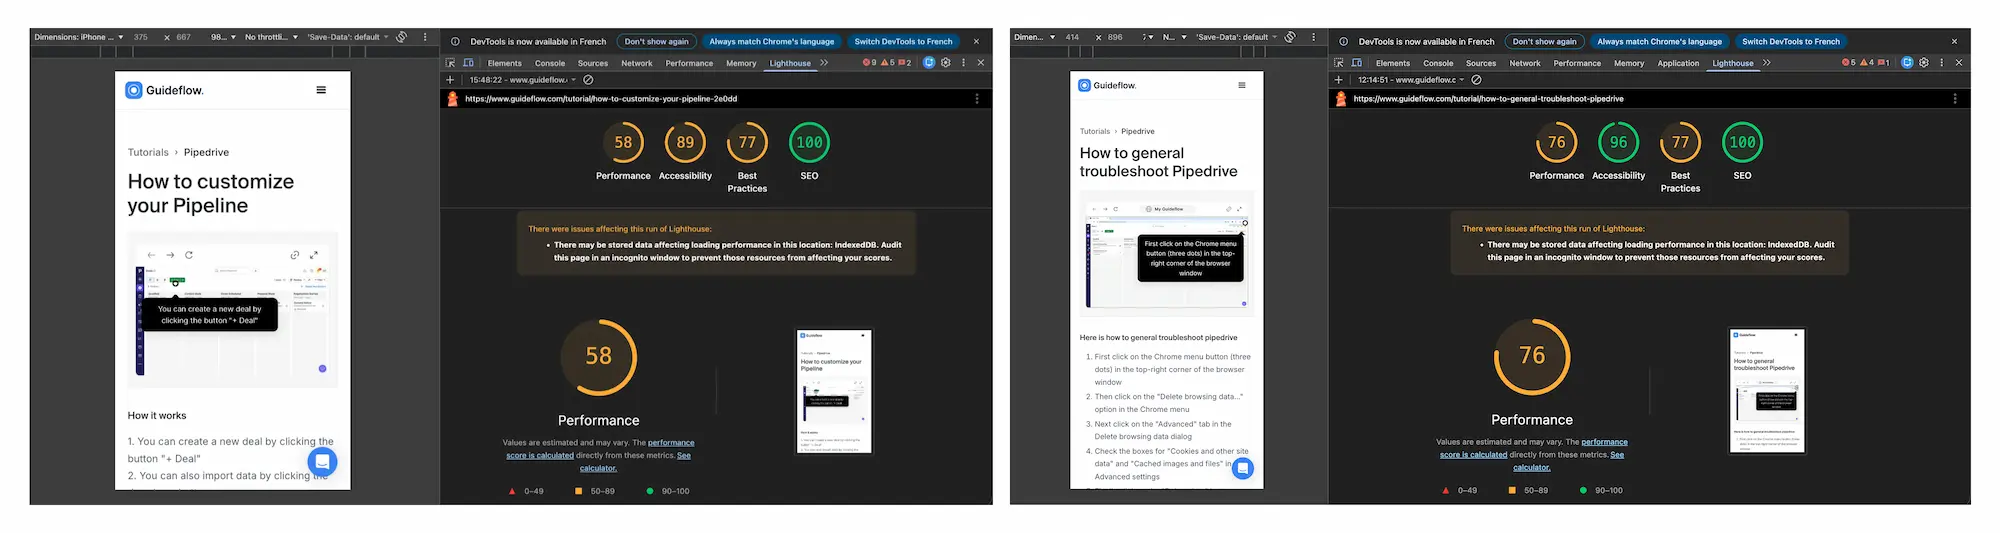Click Guideflow logo on customize Pipeline page
This screenshot has width=2000, height=533.
coord(164,90)
